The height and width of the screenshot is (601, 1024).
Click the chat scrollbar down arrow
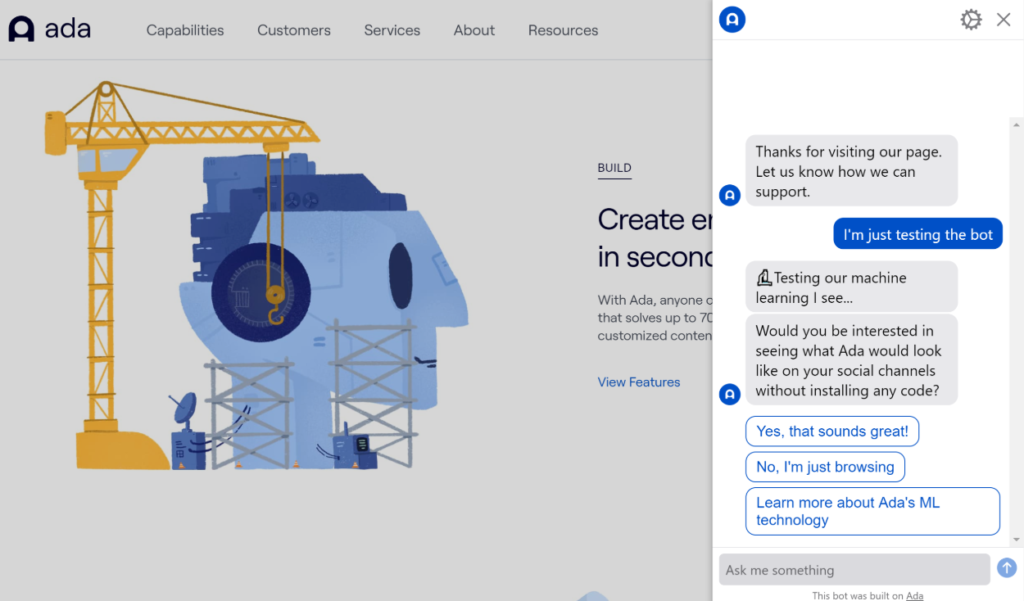click(1017, 540)
